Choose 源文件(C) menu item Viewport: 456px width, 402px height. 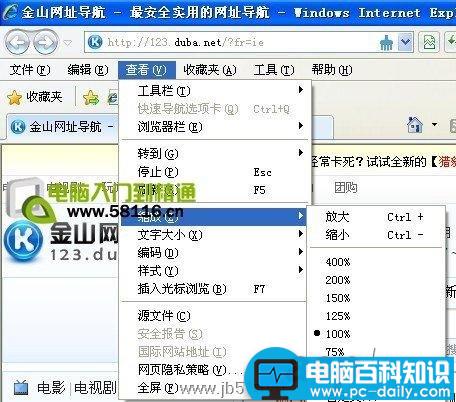(214, 315)
